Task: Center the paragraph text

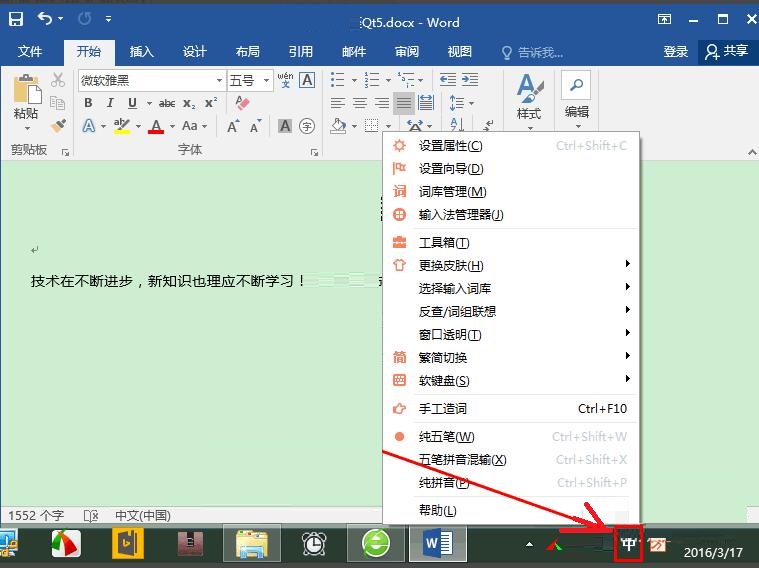Action: [x=360, y=103]
